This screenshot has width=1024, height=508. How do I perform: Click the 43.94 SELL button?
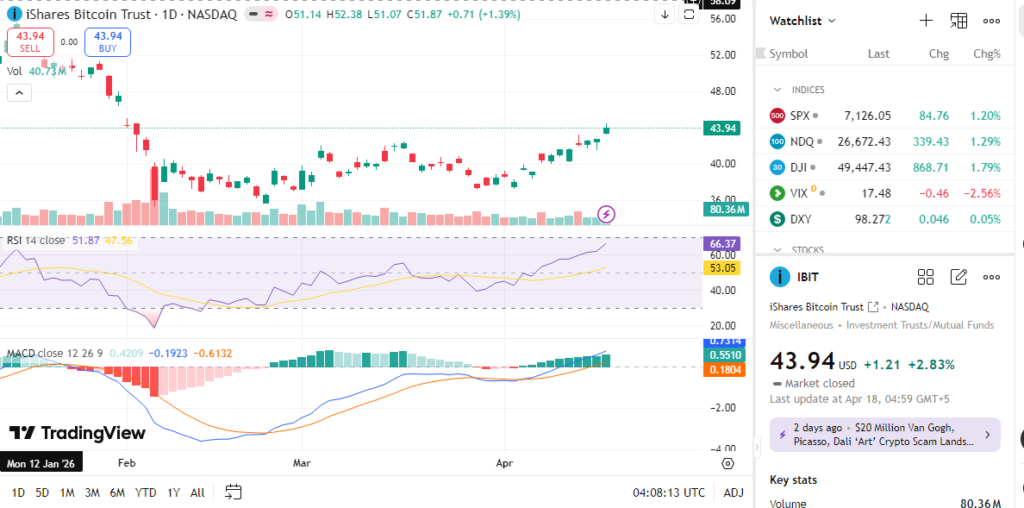click(30, 41)
